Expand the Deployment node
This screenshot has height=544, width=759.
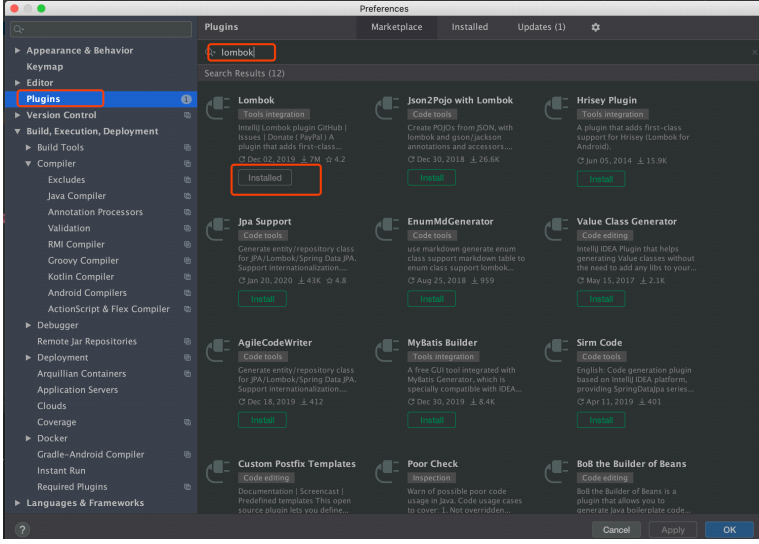[x=28, y=358]
